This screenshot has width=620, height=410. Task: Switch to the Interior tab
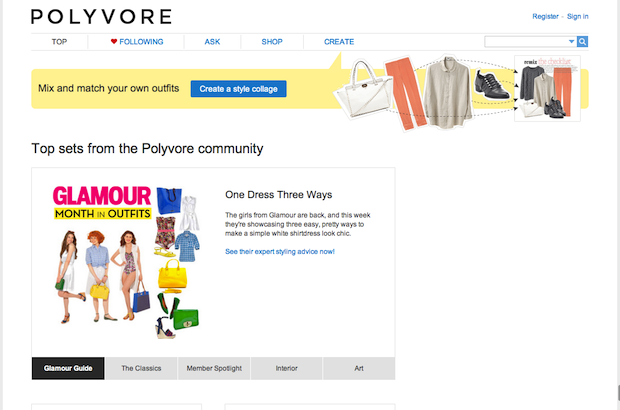[287, 368]
